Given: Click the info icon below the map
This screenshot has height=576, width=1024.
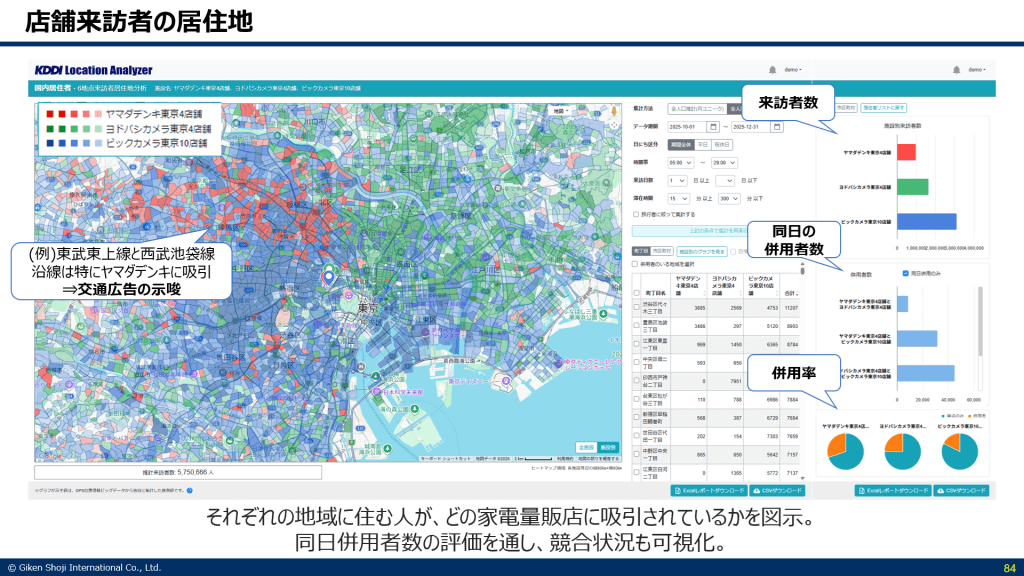Looking at the screenshot, I should coord(190,490).
